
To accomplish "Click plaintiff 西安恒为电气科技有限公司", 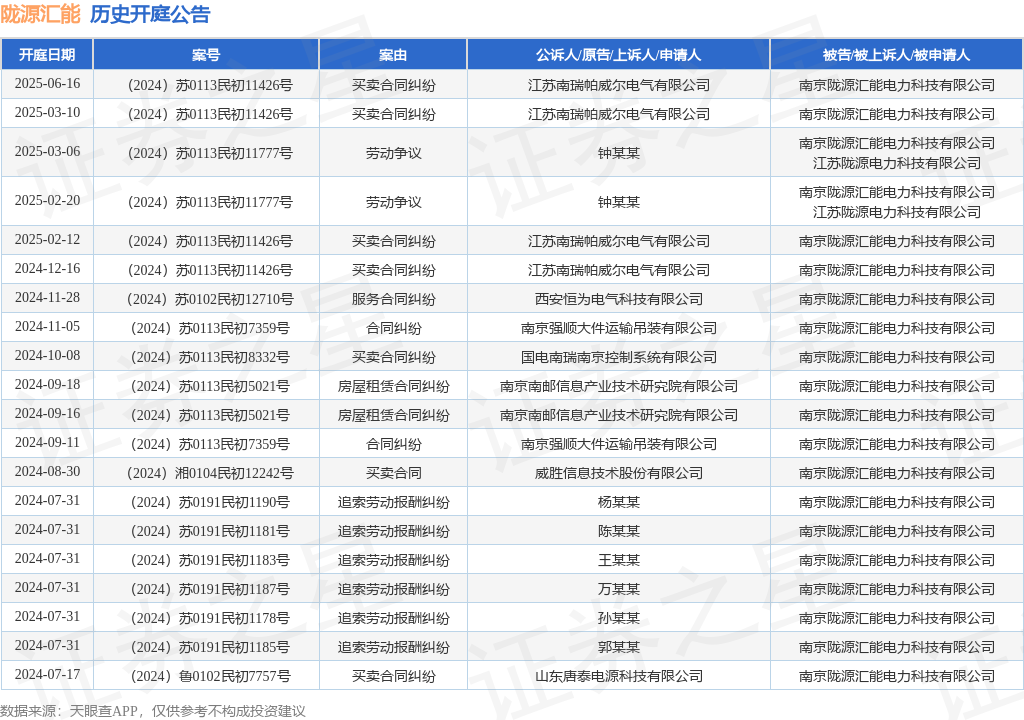I will 618,299.
